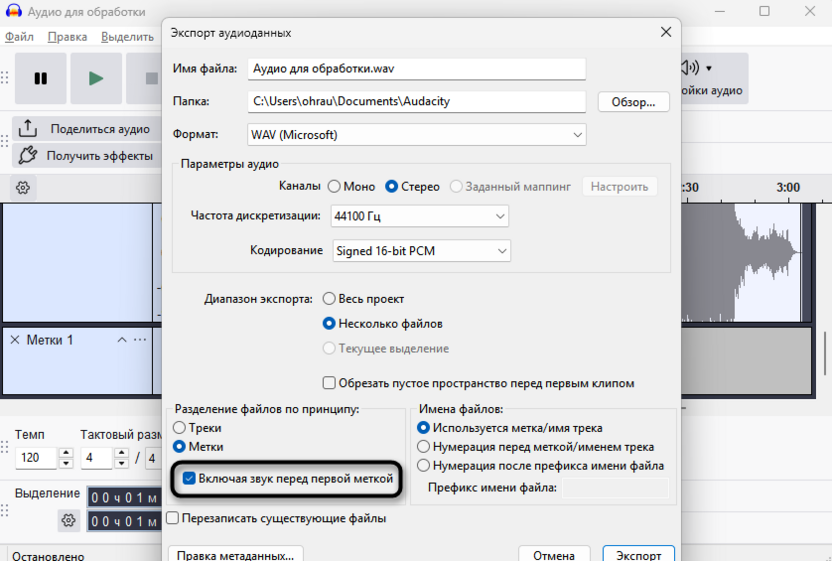The height and width of the screenshot is (561, 832).
Task: Select the Стерео channel option
Action: 392,187
